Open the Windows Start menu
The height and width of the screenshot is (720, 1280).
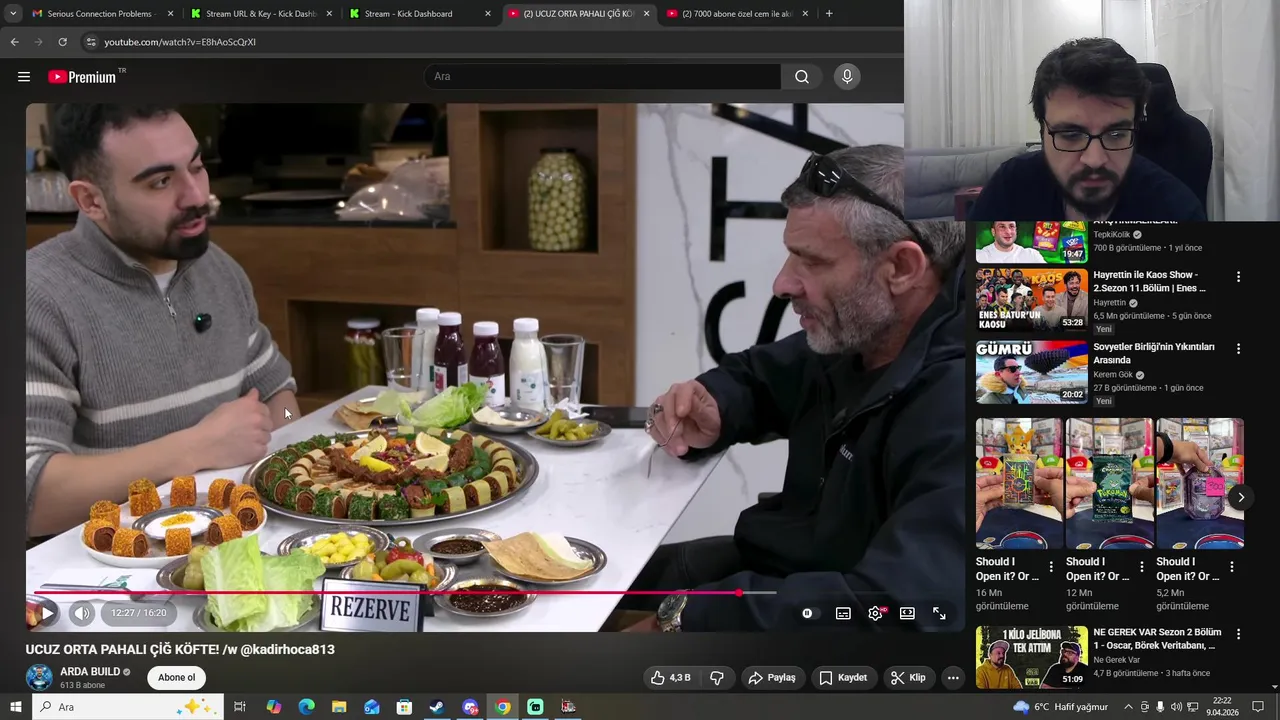tap(15, 707)
